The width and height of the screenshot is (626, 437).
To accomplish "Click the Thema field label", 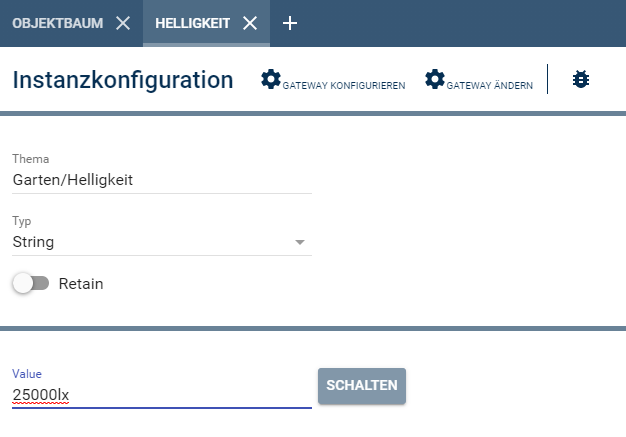I will pos(31,159).
